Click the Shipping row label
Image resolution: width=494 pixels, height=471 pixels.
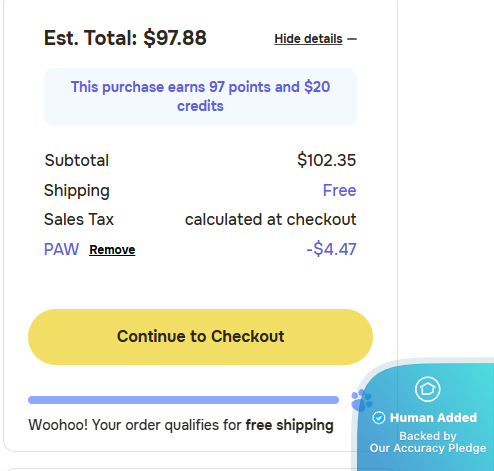[77, 191]
